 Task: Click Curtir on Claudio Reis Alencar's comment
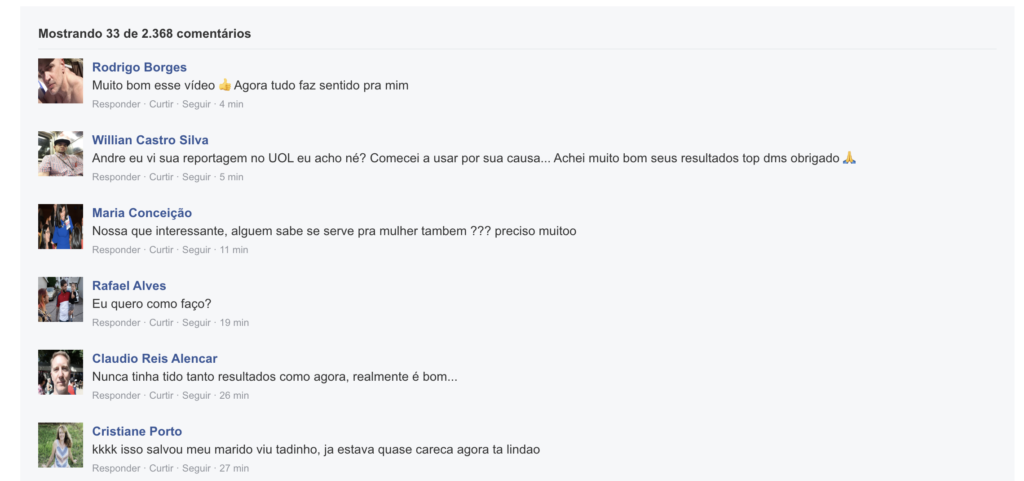161,396
